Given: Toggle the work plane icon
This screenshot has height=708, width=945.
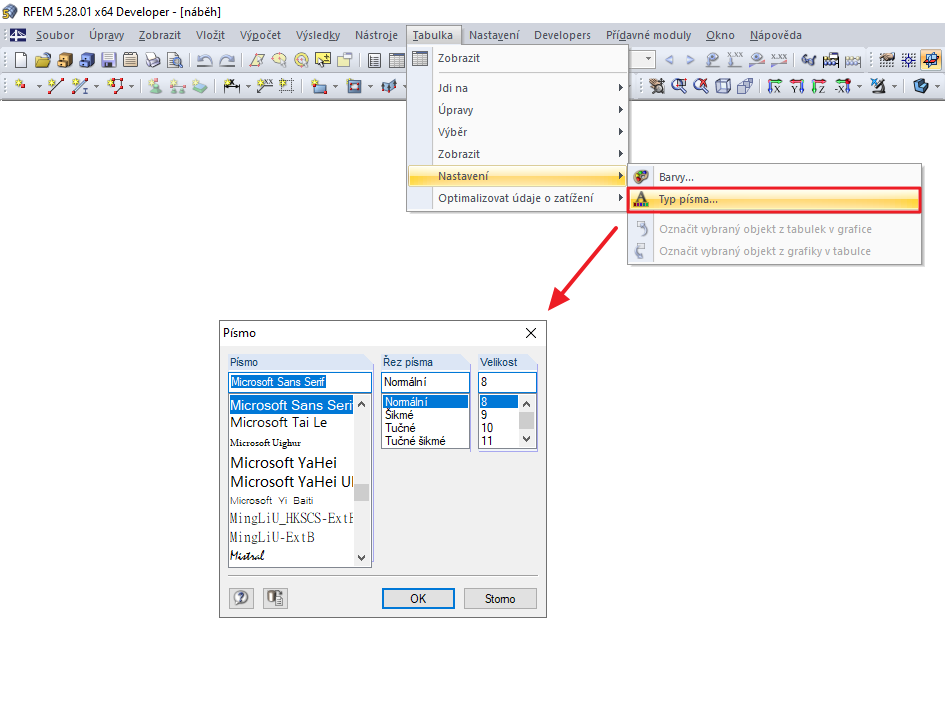Looking at the screenshot, I should (x=931, y=60).
